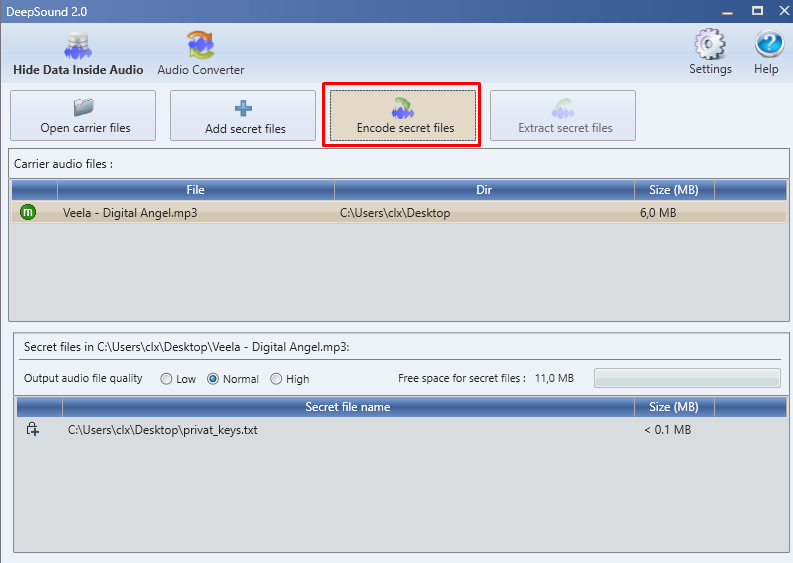793x563 pixels.
Task: Click the 11,0 MB free space value
Action: pos(554,378)
